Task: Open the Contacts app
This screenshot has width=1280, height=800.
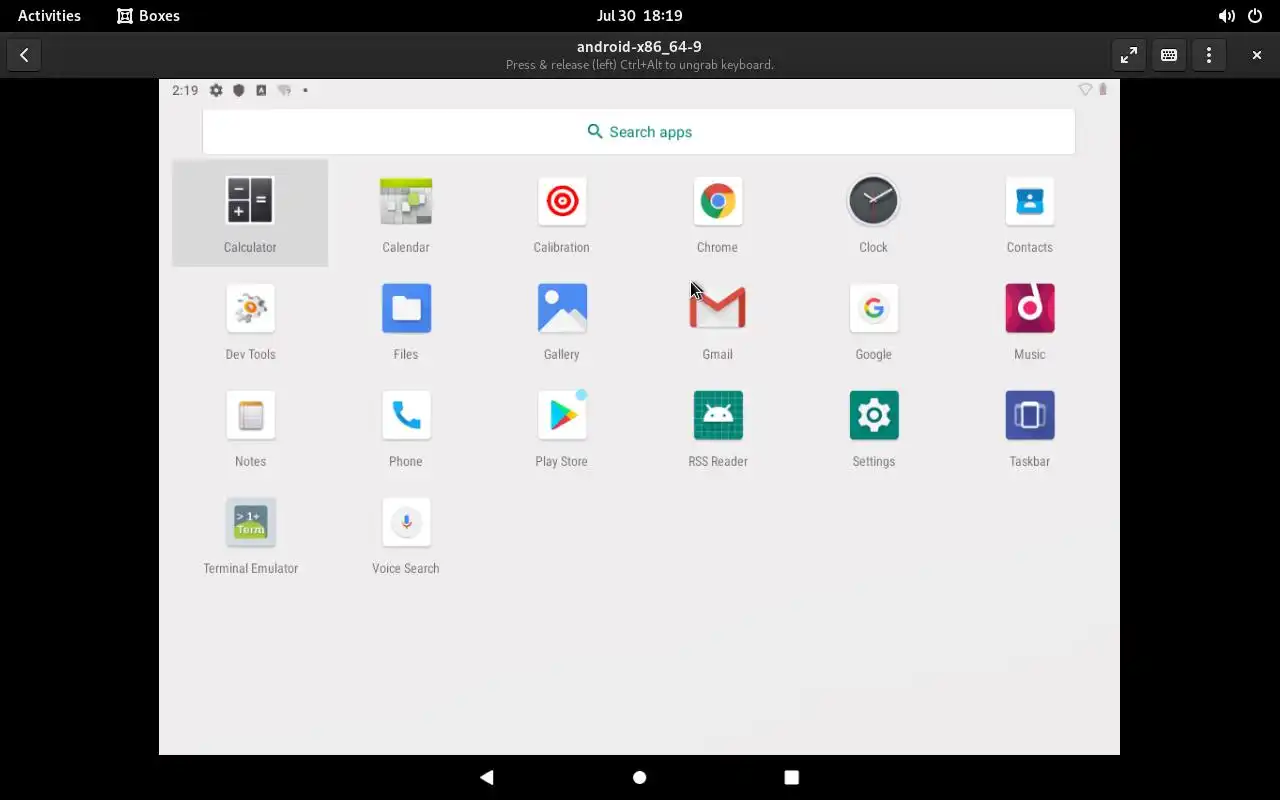Action: pos(1029,213)
